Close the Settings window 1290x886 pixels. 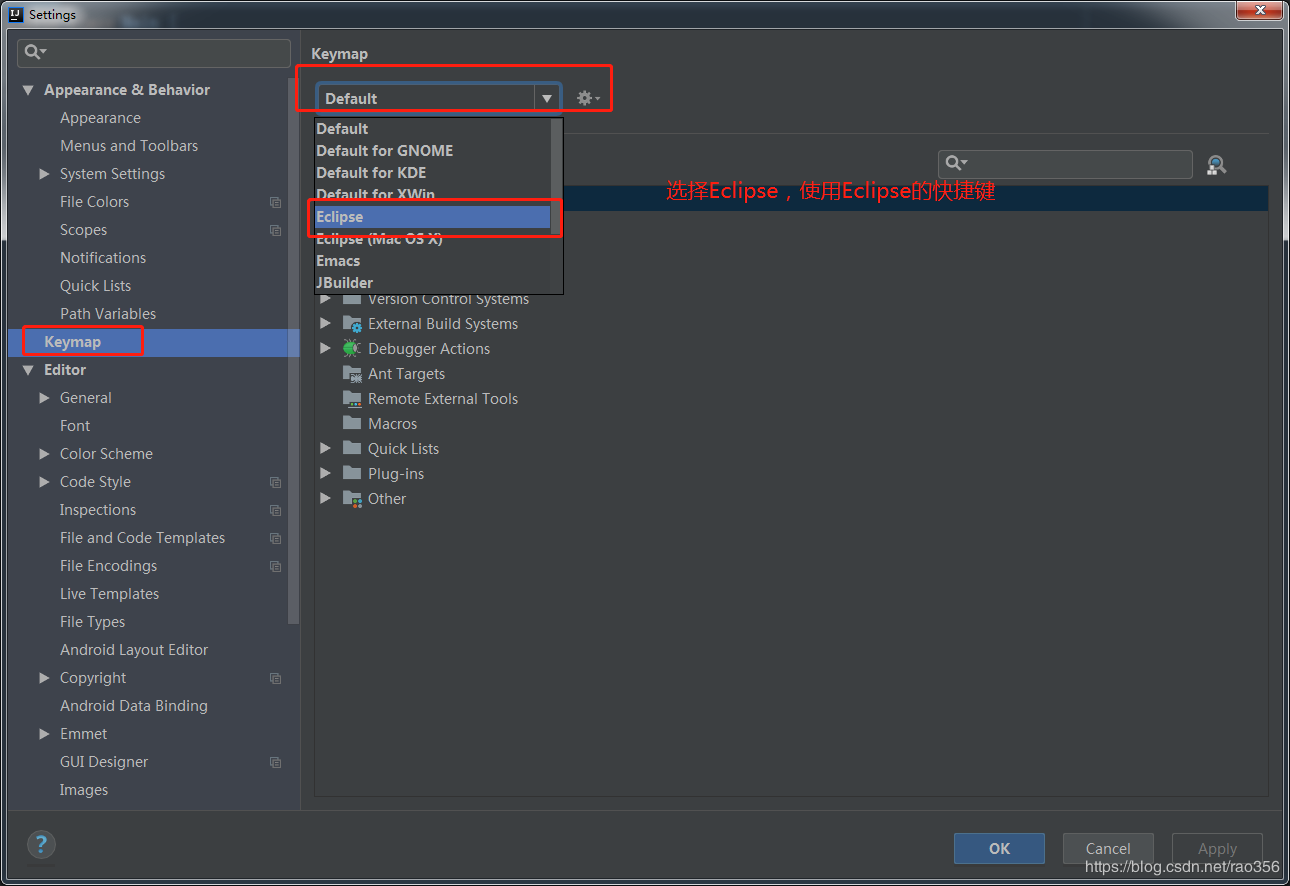[1257, 11]
